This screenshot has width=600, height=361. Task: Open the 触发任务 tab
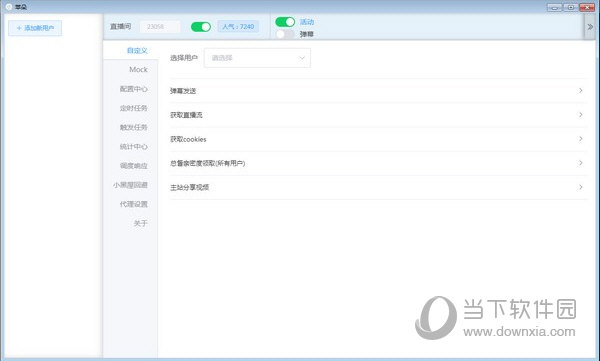tap(130, 127)
